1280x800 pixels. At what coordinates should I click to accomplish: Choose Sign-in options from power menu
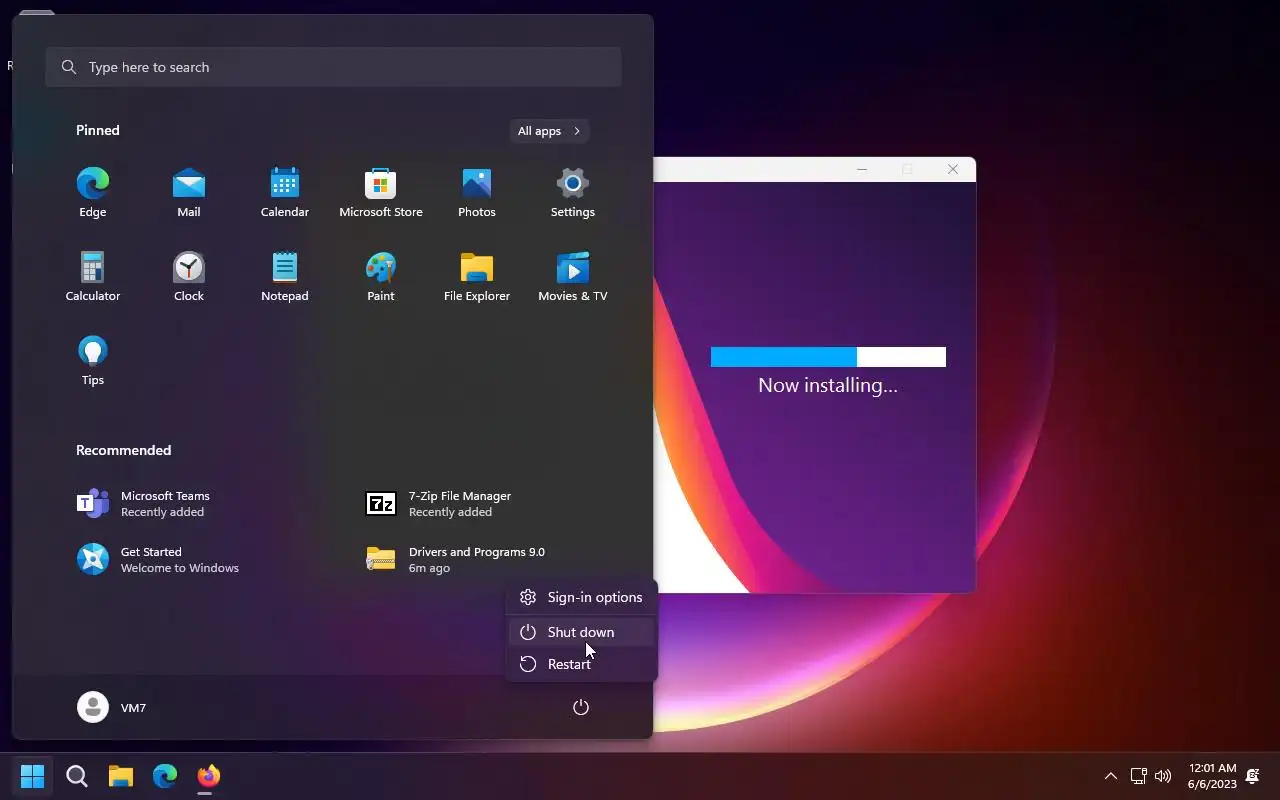581,597
